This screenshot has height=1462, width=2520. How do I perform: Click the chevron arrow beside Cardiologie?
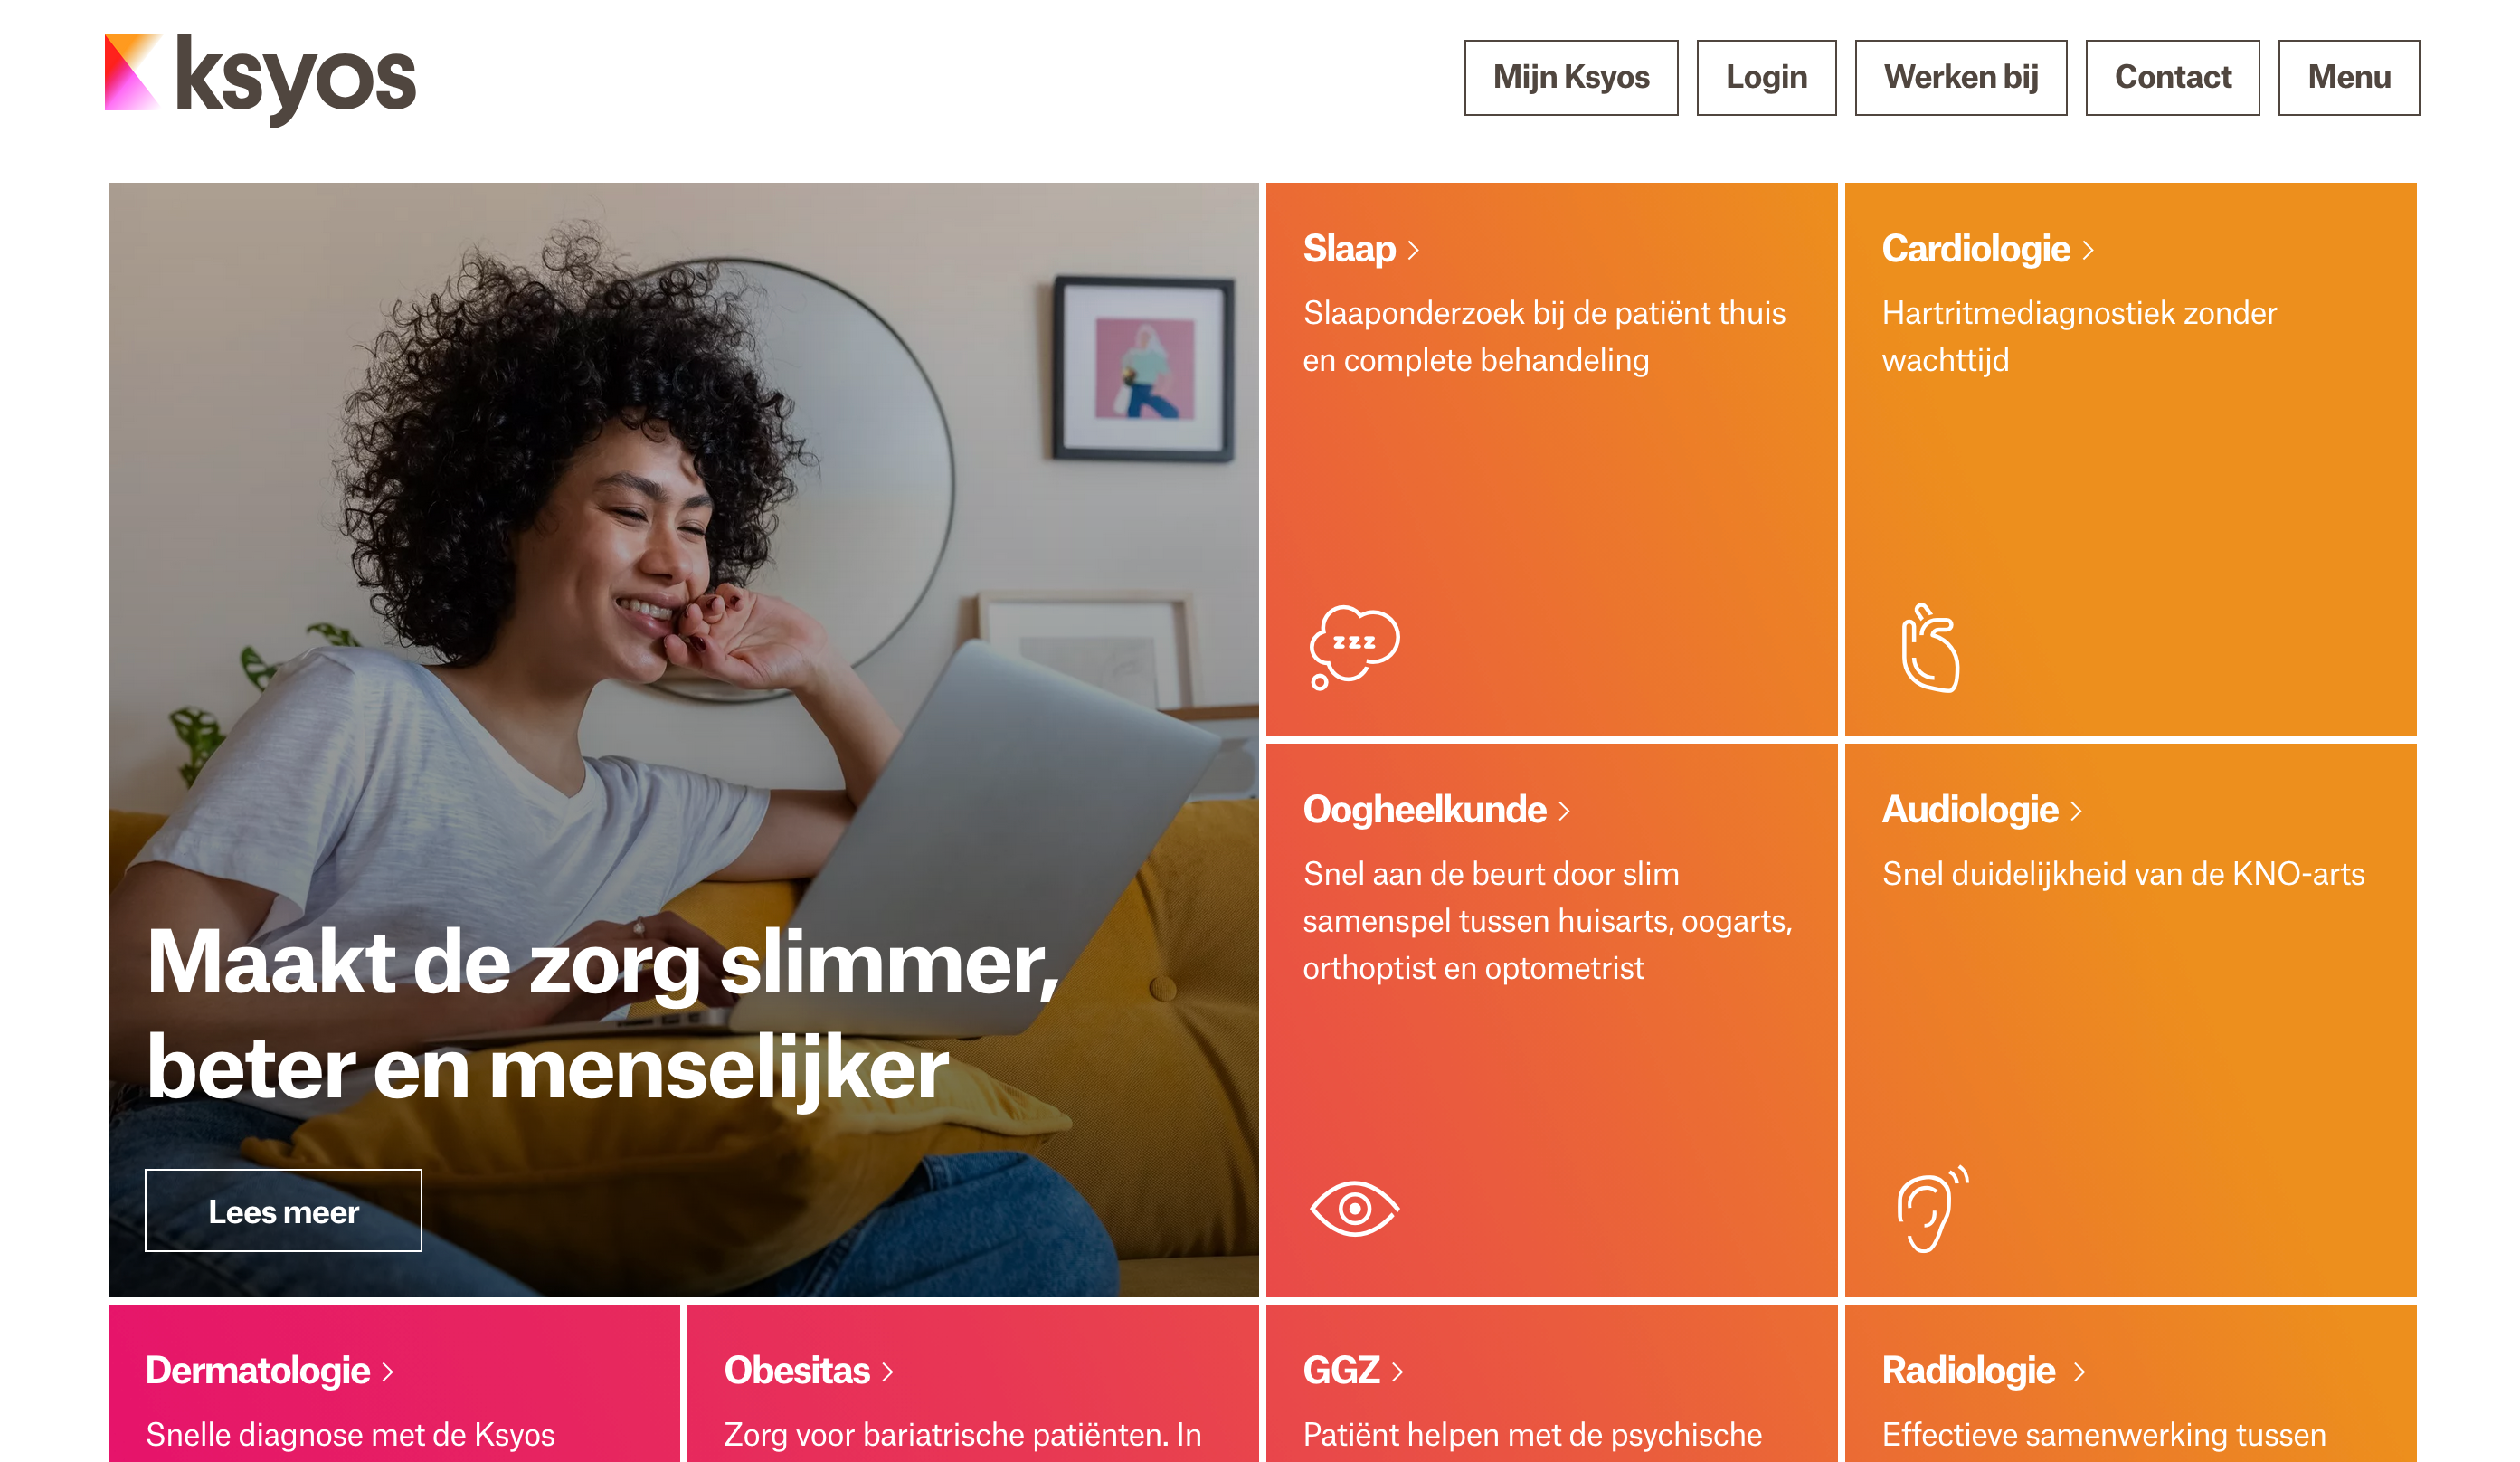tap(2088, 250)
